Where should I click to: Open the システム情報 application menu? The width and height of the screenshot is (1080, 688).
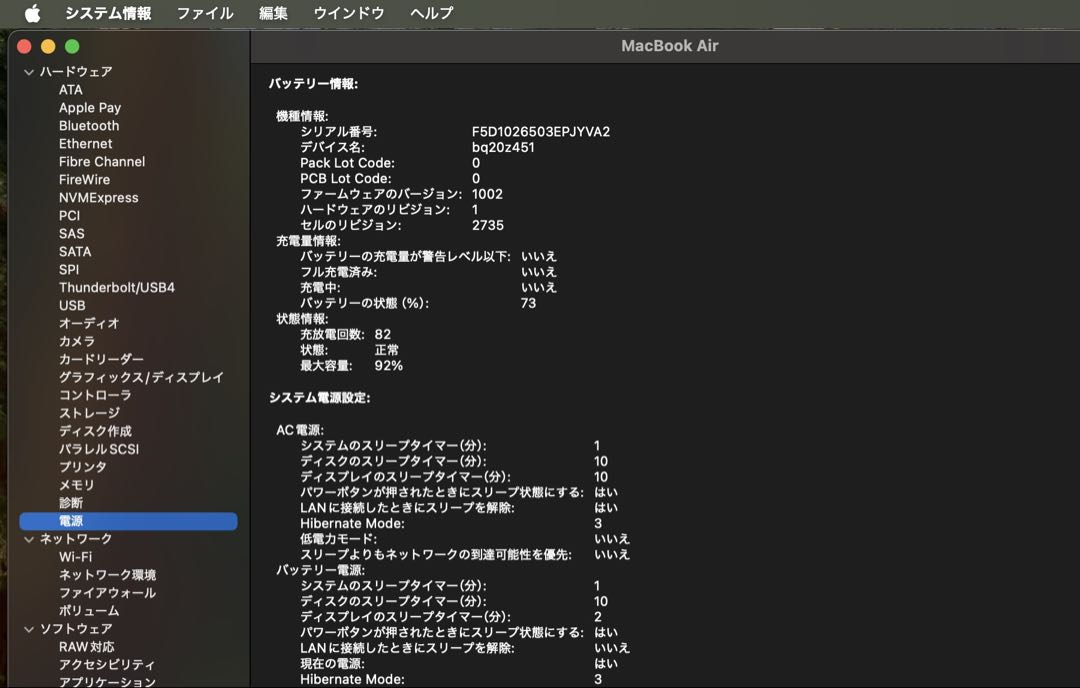pos(108,13)
